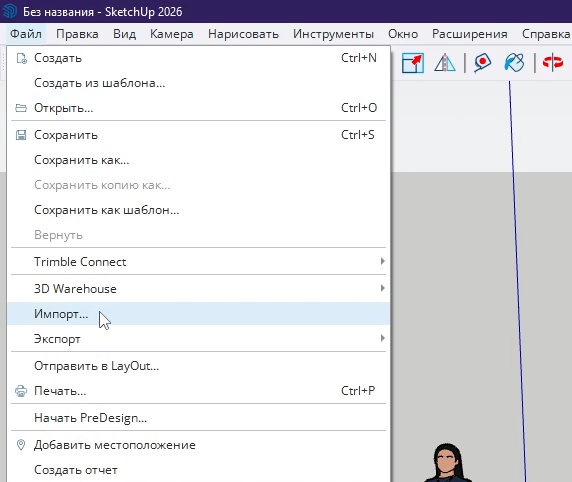
Task: Click the floppy disk Сохранить icon
Action: tap(21, 135)
